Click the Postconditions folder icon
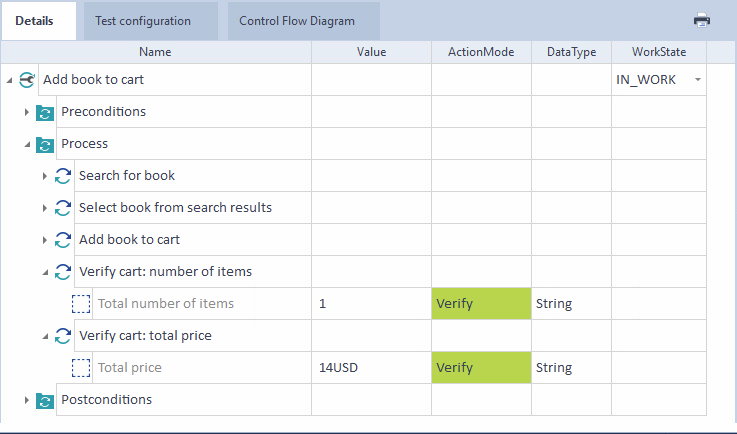The image size is (737, 434). click(44, 400)
